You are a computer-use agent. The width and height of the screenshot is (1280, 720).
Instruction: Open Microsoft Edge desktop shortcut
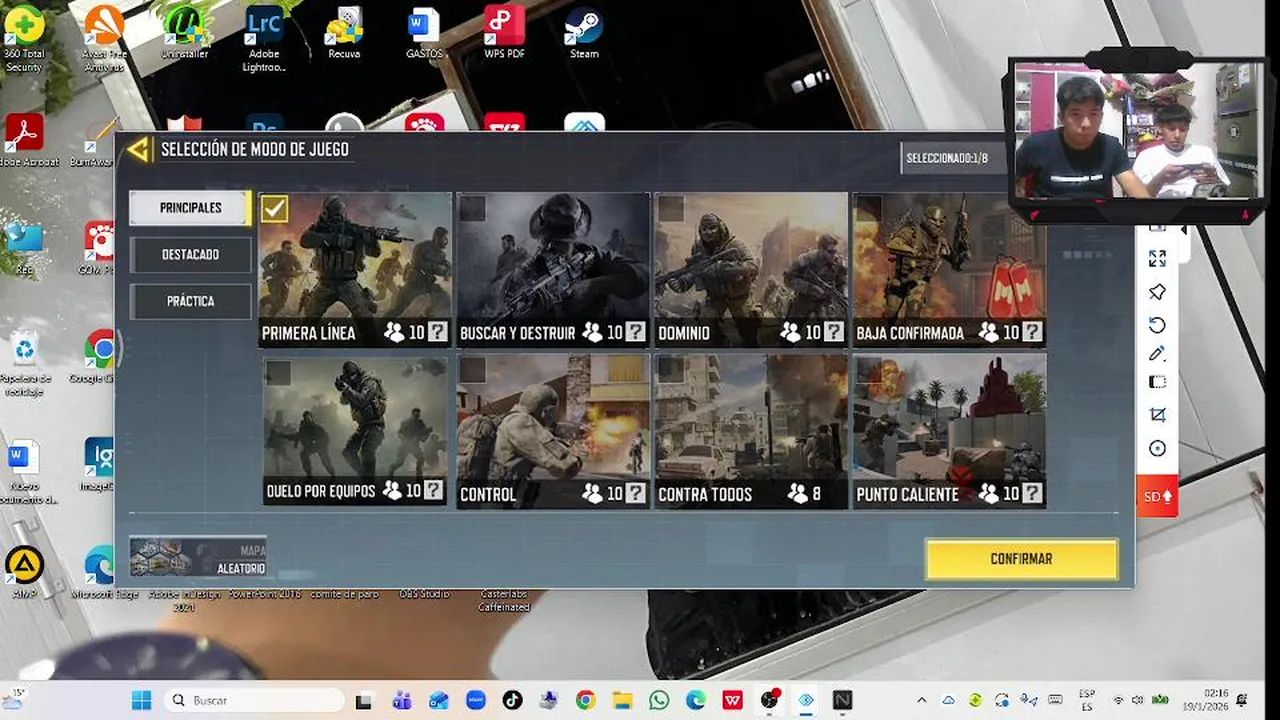100,573
